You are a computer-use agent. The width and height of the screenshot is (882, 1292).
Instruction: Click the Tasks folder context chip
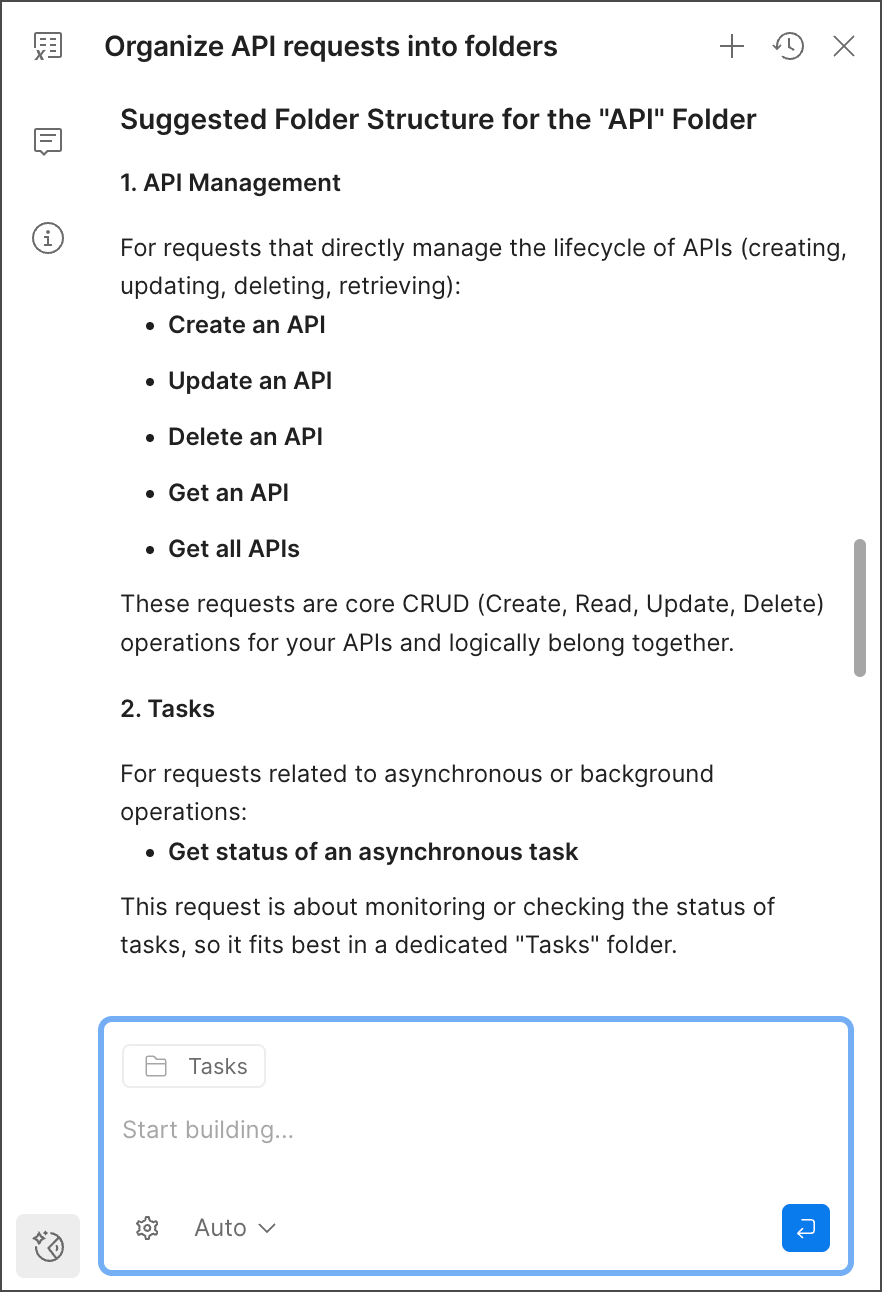194,1066
